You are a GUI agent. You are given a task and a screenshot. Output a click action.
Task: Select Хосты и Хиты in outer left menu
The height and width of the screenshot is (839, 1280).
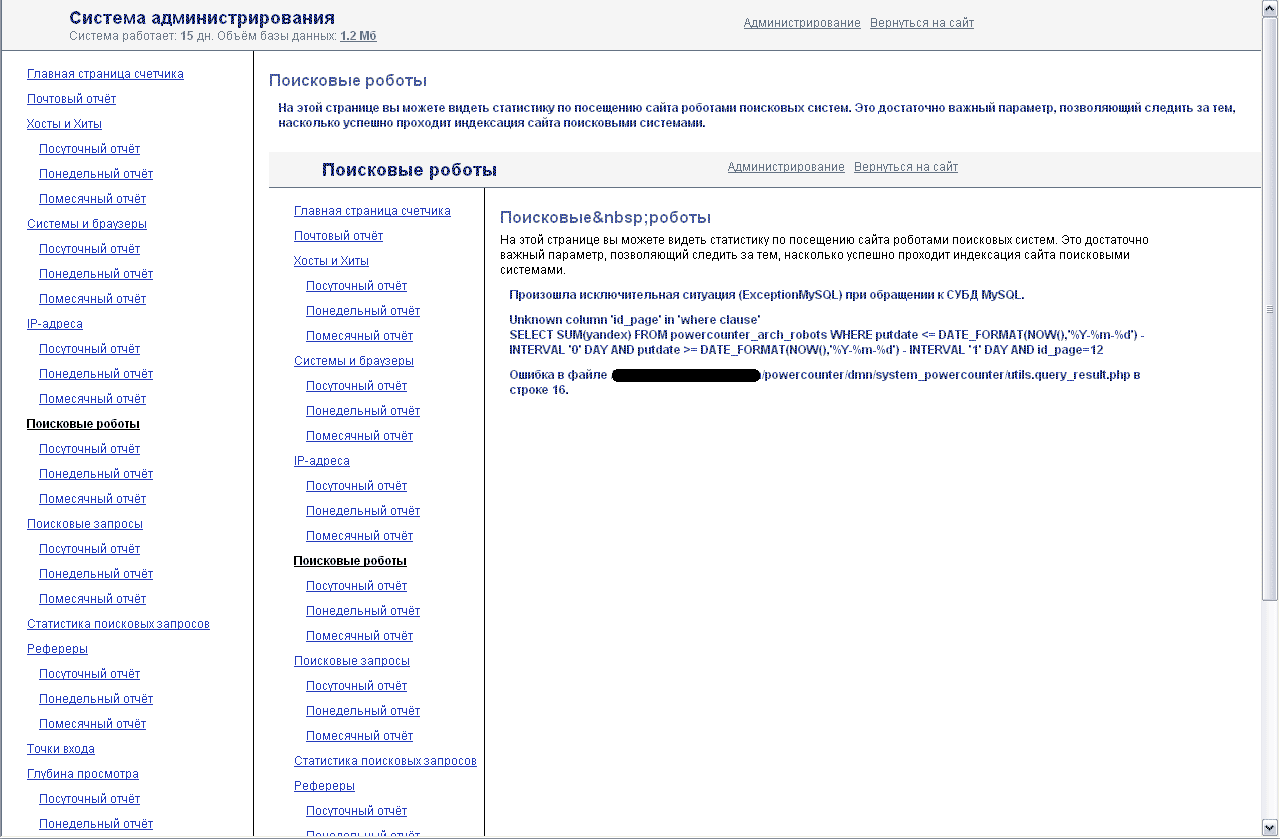(64, 124)
